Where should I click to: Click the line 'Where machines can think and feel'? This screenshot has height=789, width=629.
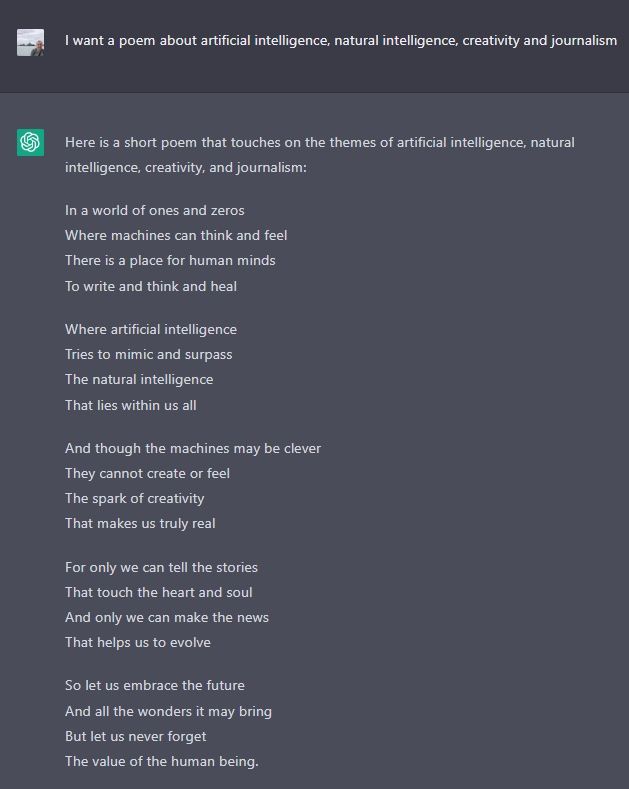176,235
